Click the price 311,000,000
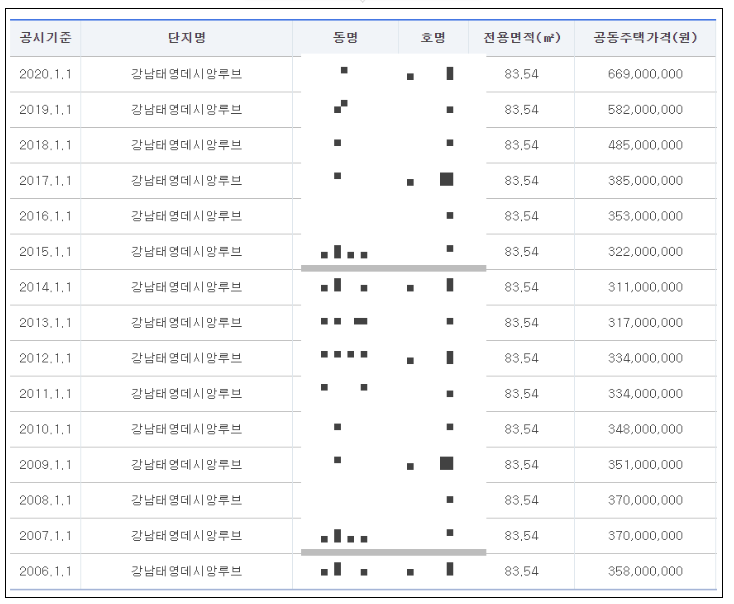Screen dimensions: 734x604 [x=645, y=287]
